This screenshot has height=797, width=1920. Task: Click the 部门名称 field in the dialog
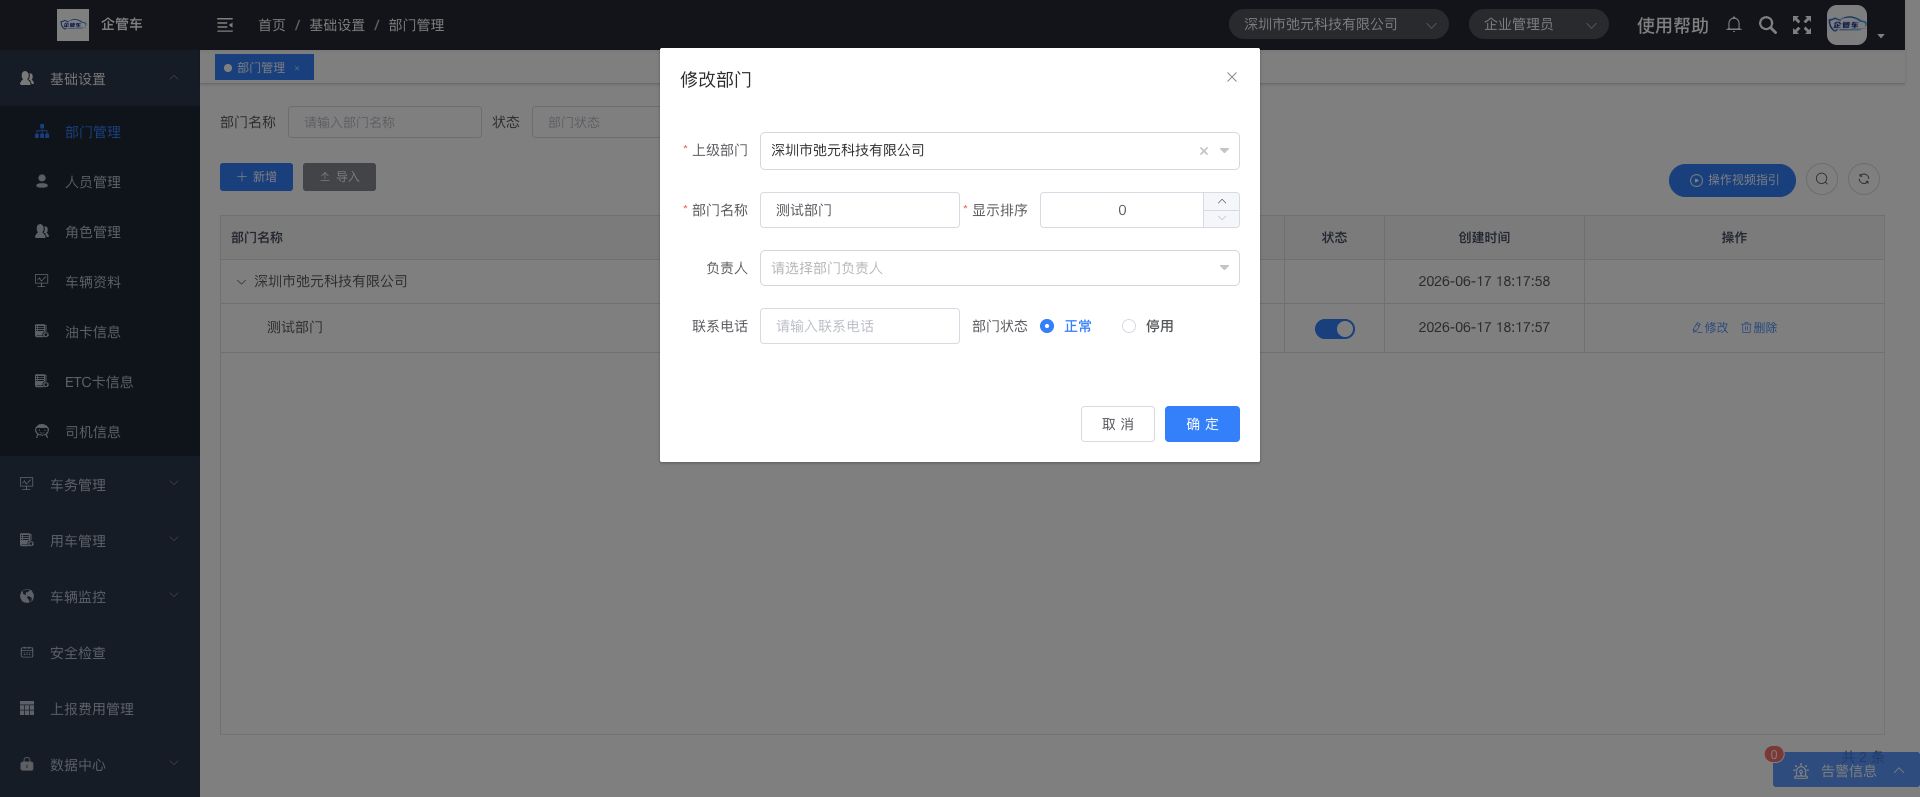860,210
